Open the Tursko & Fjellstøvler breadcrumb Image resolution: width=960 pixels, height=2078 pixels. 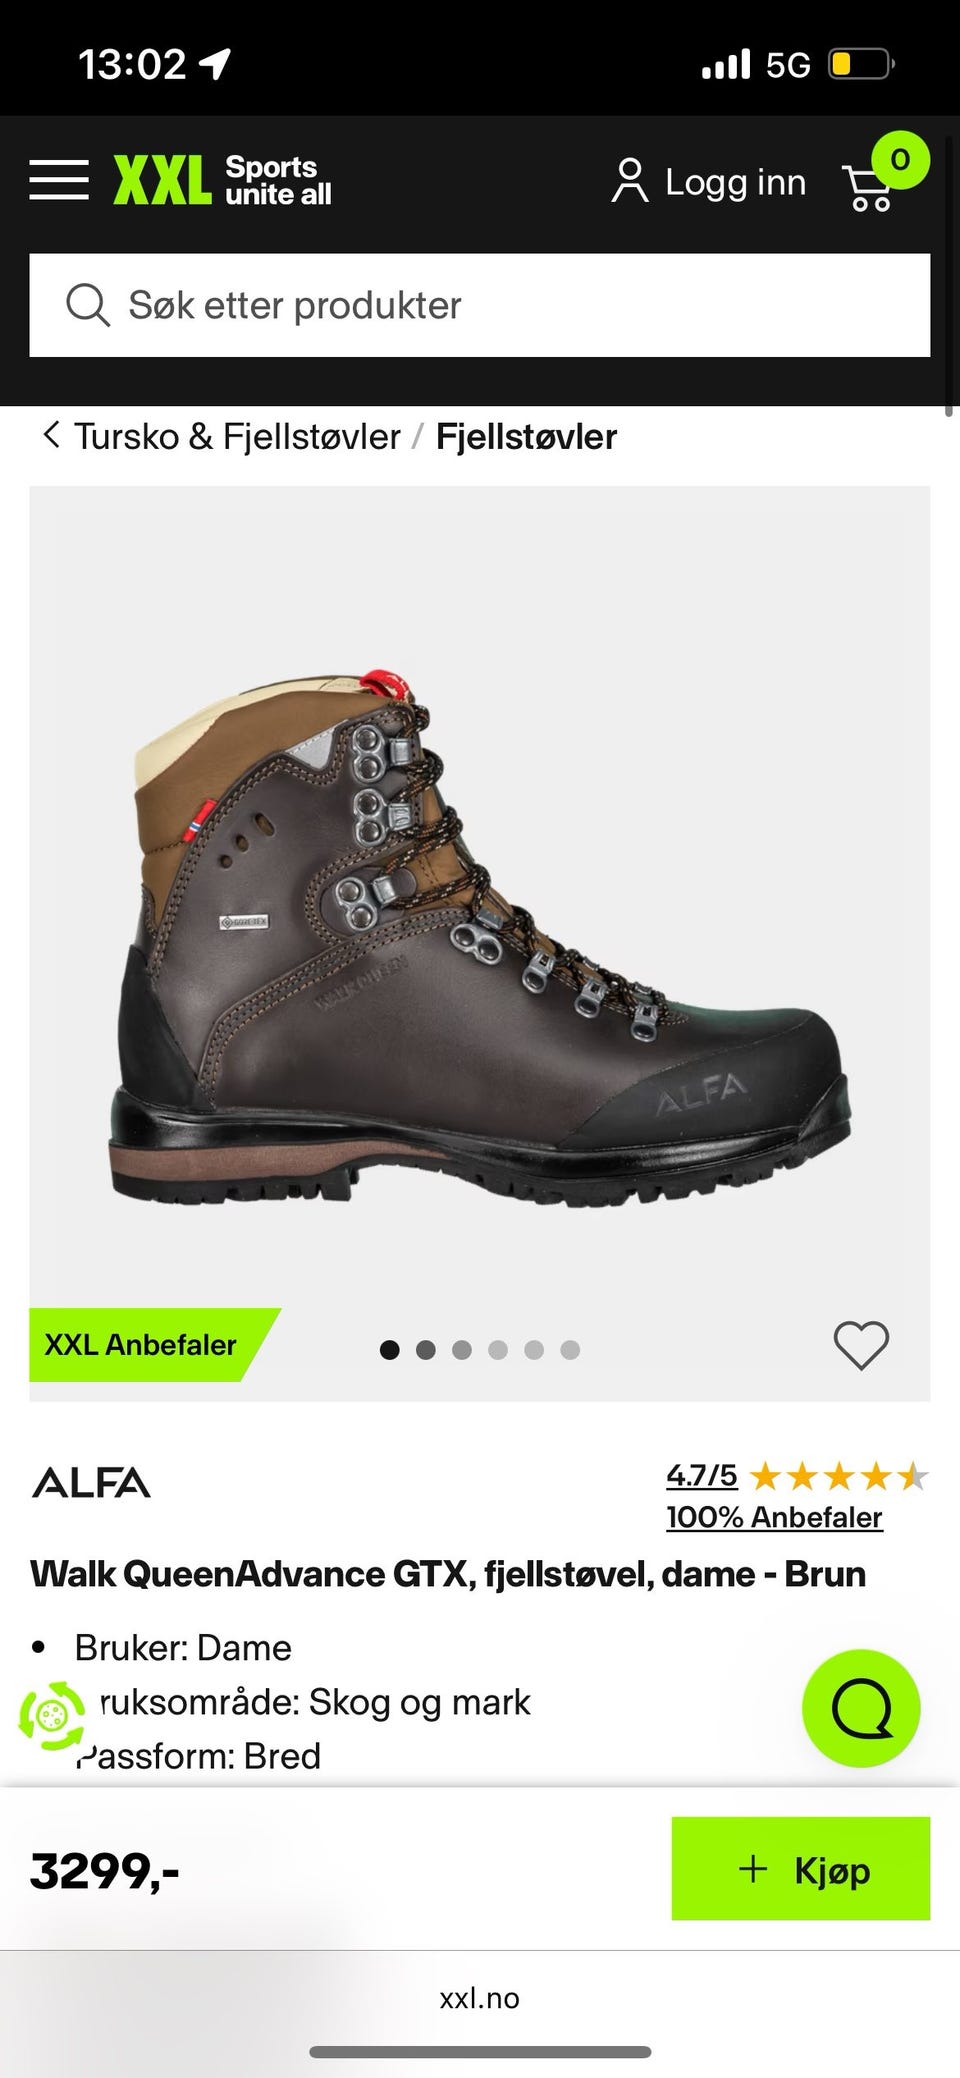point(237,436)
